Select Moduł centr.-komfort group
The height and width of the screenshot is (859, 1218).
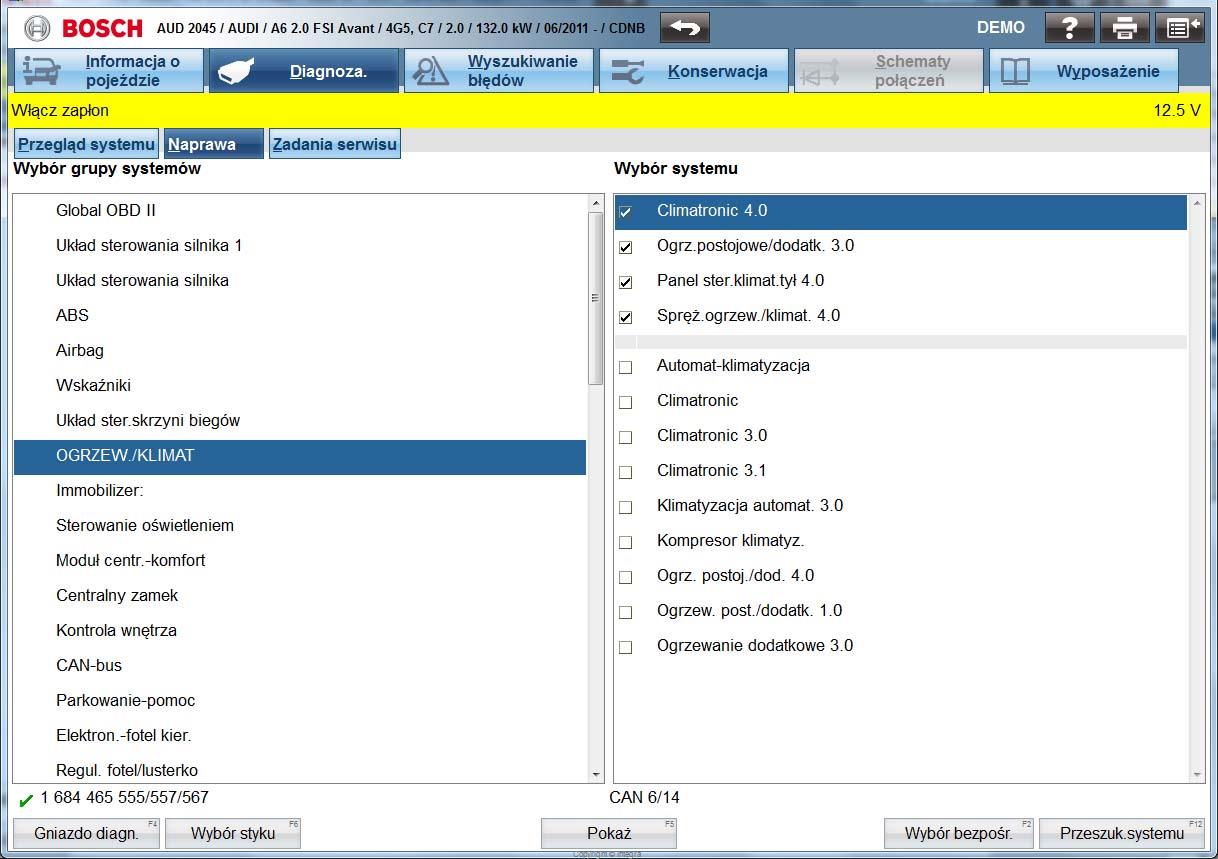click(x=300, y=560)
